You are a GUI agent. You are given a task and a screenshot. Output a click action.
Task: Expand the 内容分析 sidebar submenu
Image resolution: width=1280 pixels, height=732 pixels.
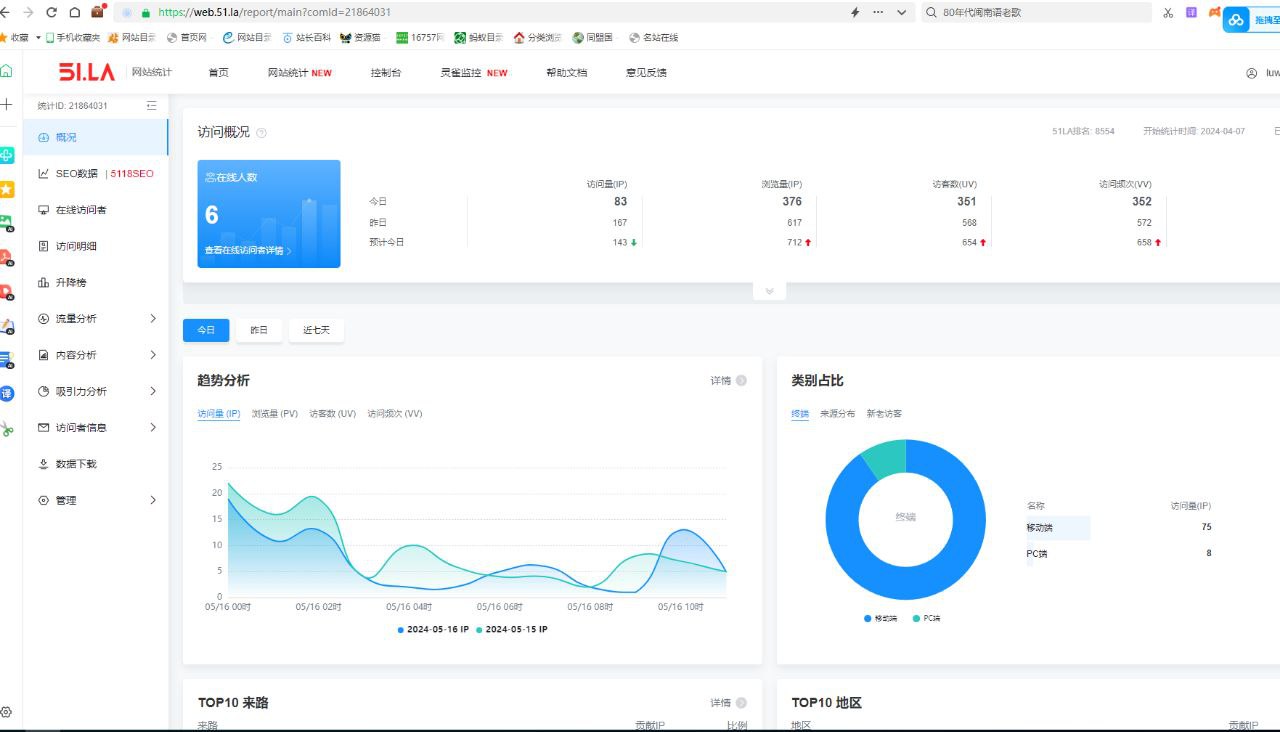(153, 355)
